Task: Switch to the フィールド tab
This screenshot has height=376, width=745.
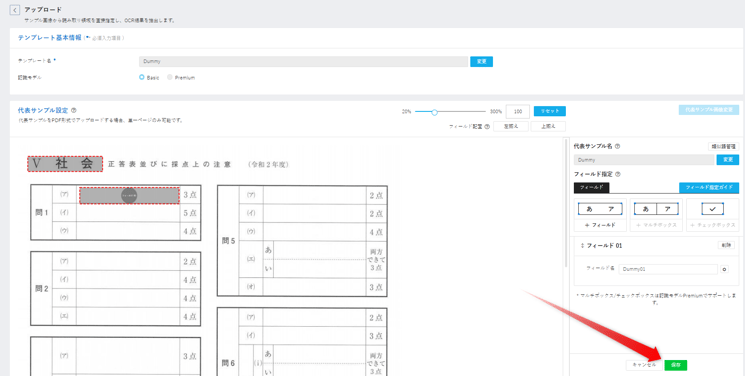Action: point(592,188)
